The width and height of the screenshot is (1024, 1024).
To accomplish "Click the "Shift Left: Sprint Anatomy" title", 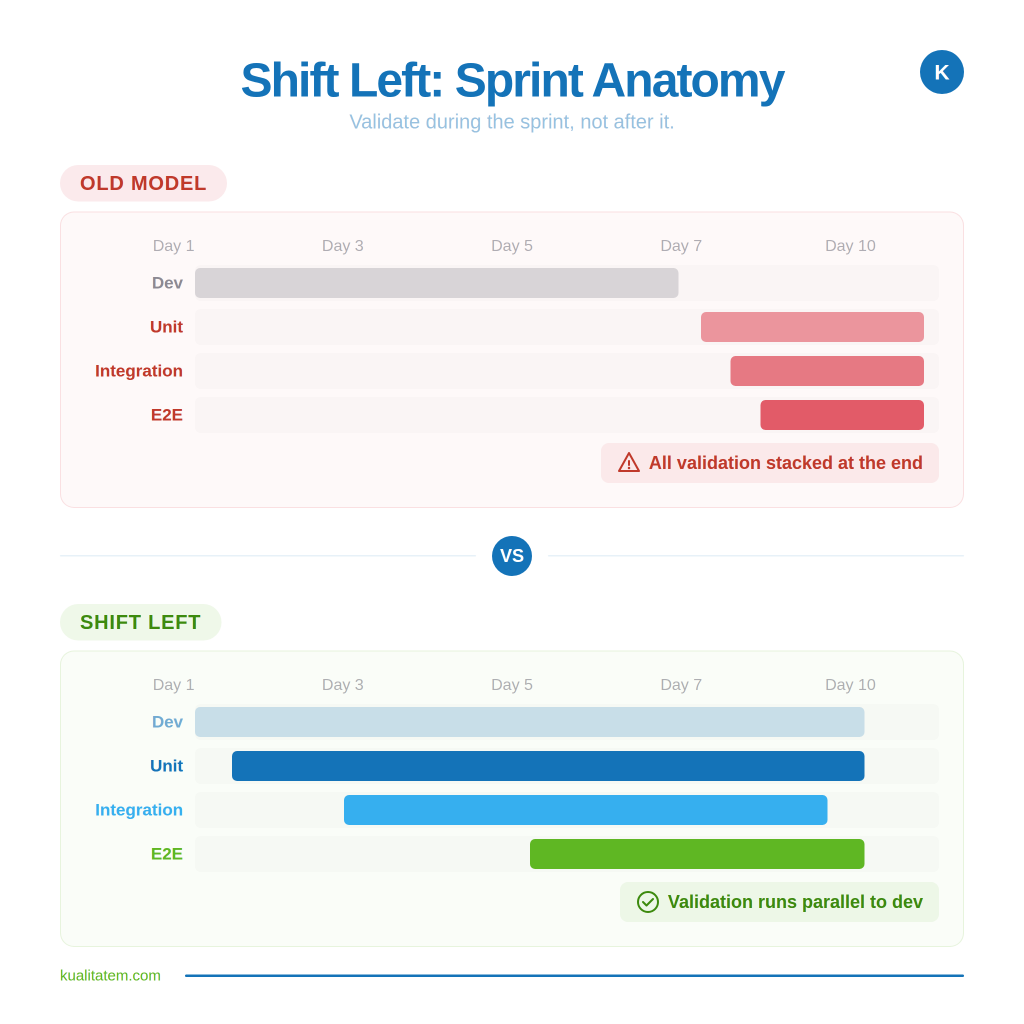I will [x=512, y=80].
